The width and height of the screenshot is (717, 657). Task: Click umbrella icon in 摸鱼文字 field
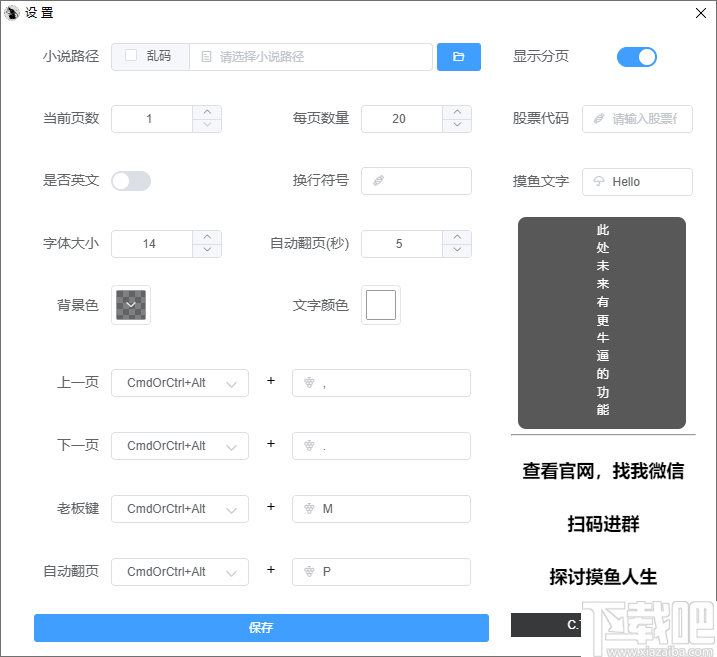pos(599,182)
